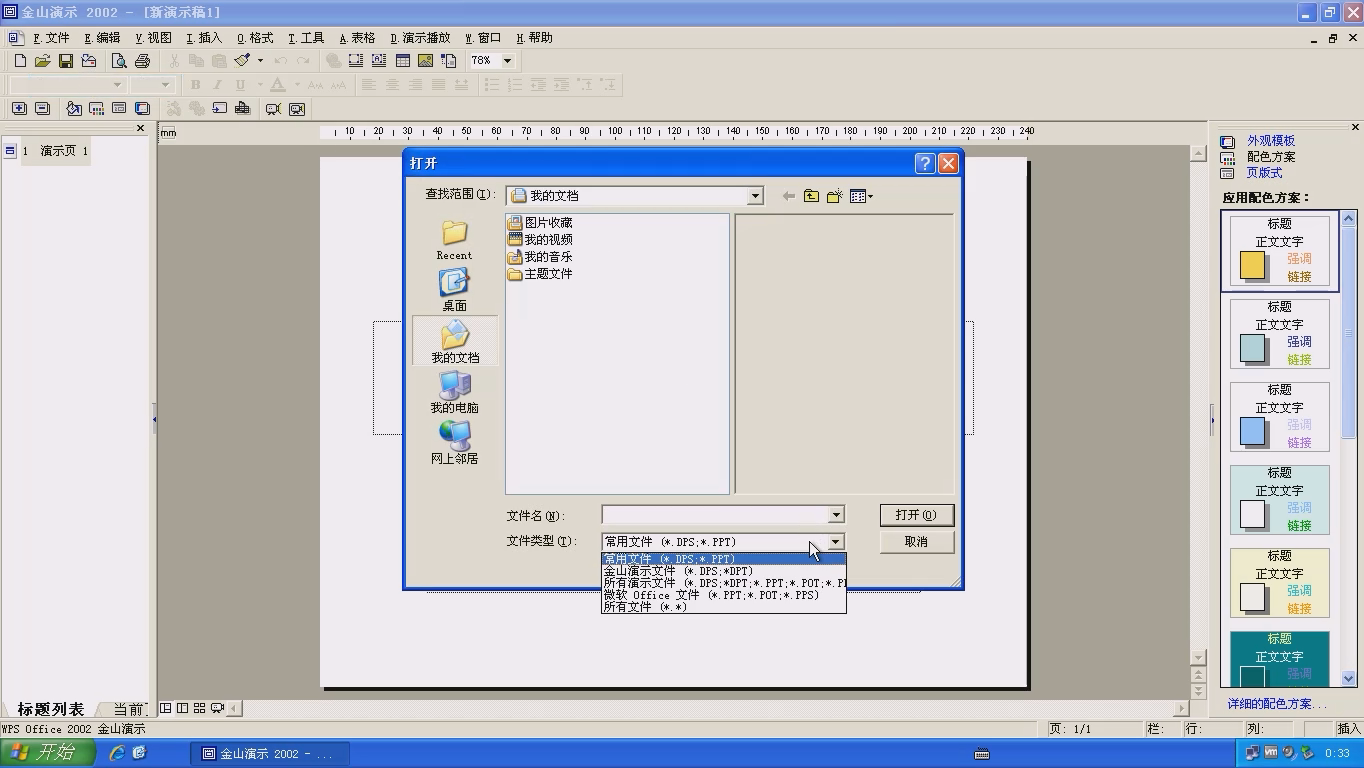Open 我的电脑 from the places sidebar
The width and height of the screenshot is (1364, 768).
coord(454,392)
